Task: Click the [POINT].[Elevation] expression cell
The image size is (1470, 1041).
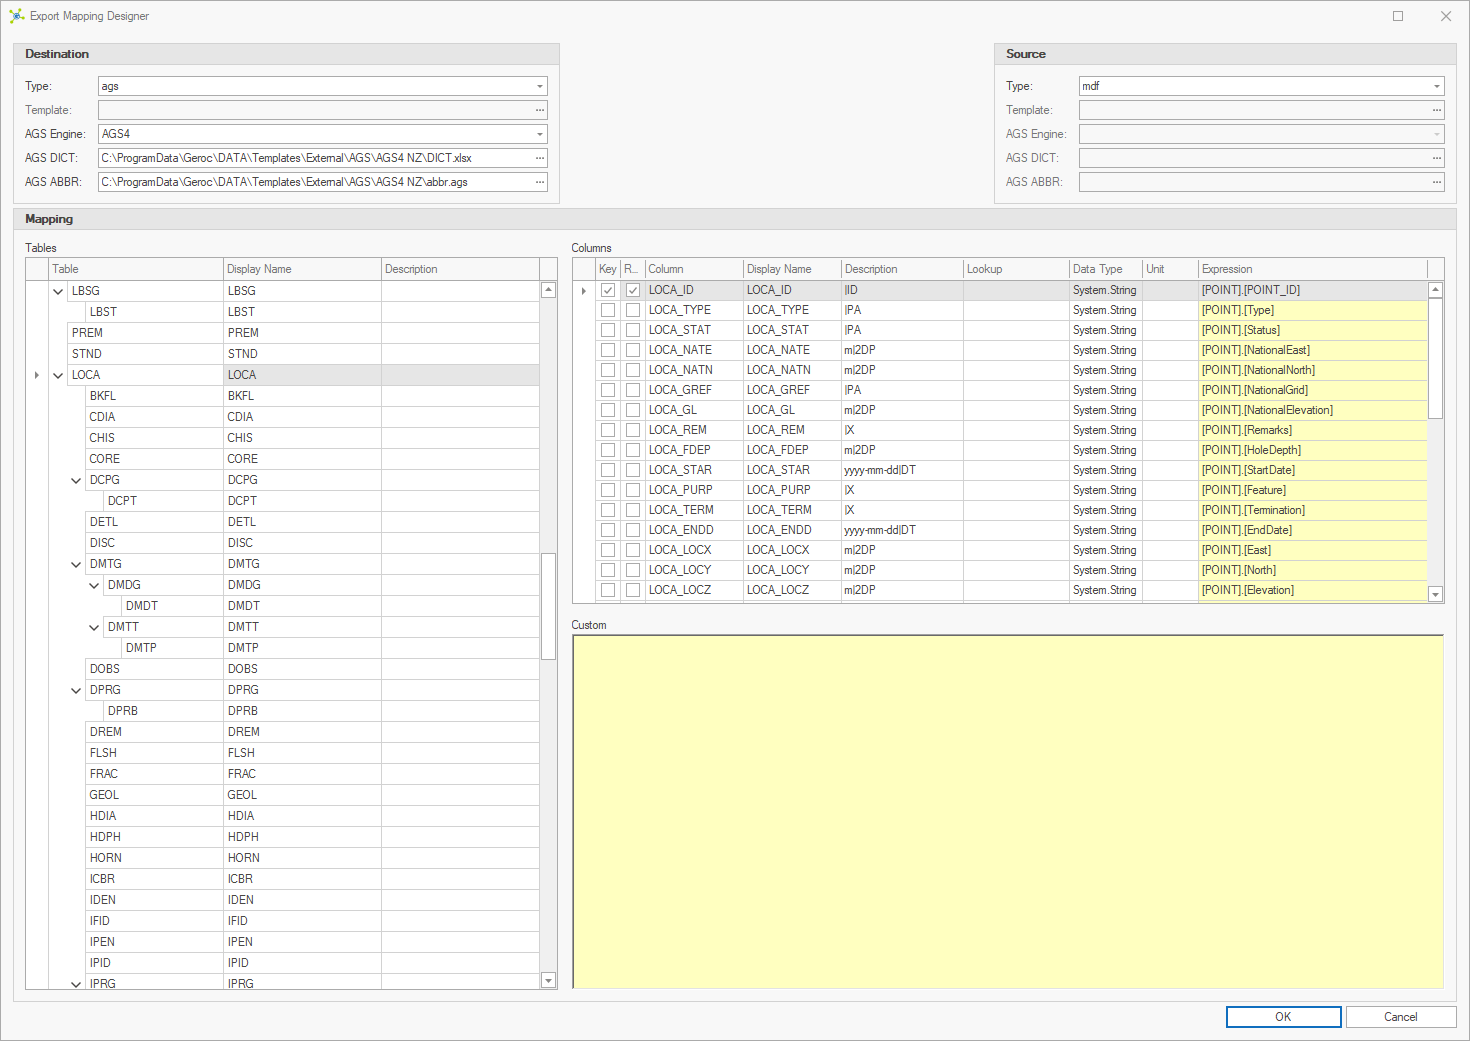Action: click(x=1312, y=590)
